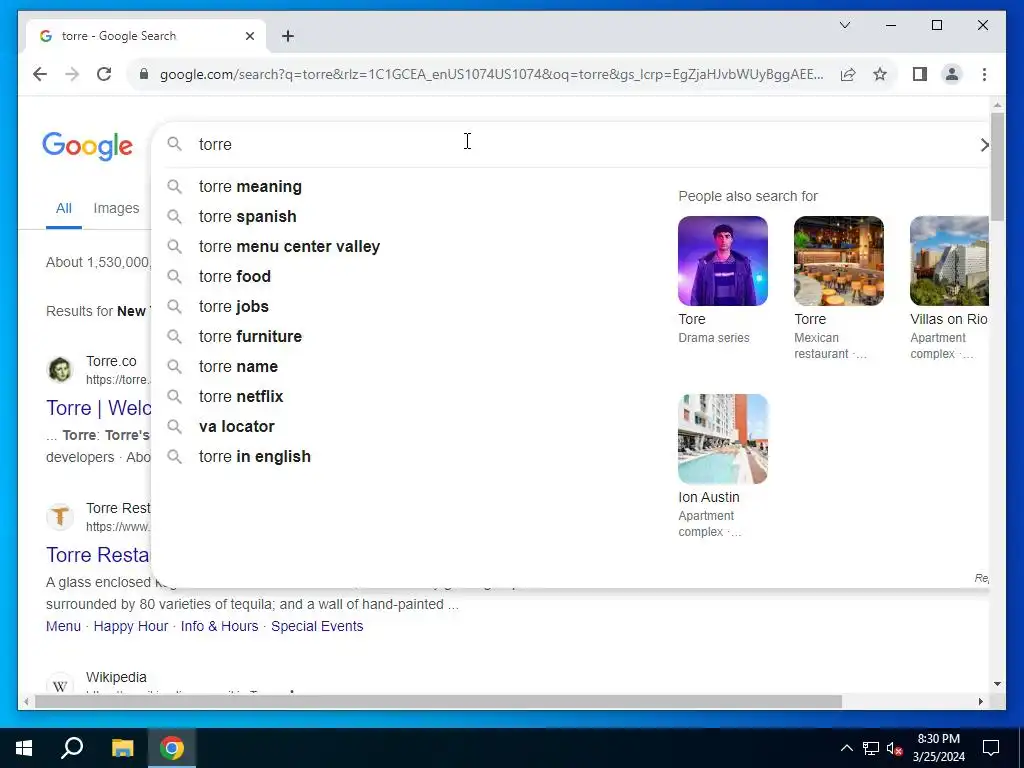This screenshot has width=1024, height=768.
Task: Expand the tab search chevron
Action: click(x=844, y=25)
